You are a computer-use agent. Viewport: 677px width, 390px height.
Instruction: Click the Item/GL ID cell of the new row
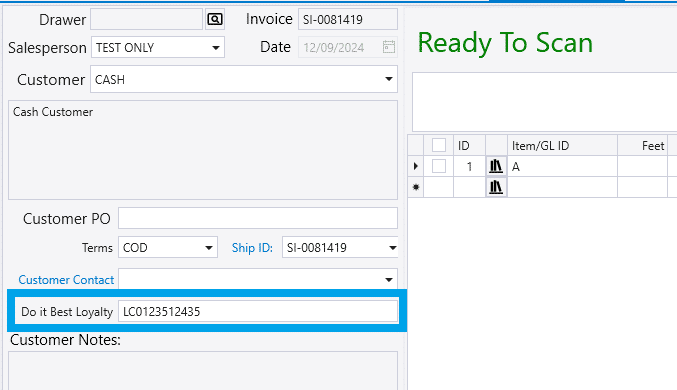point(562,187)
